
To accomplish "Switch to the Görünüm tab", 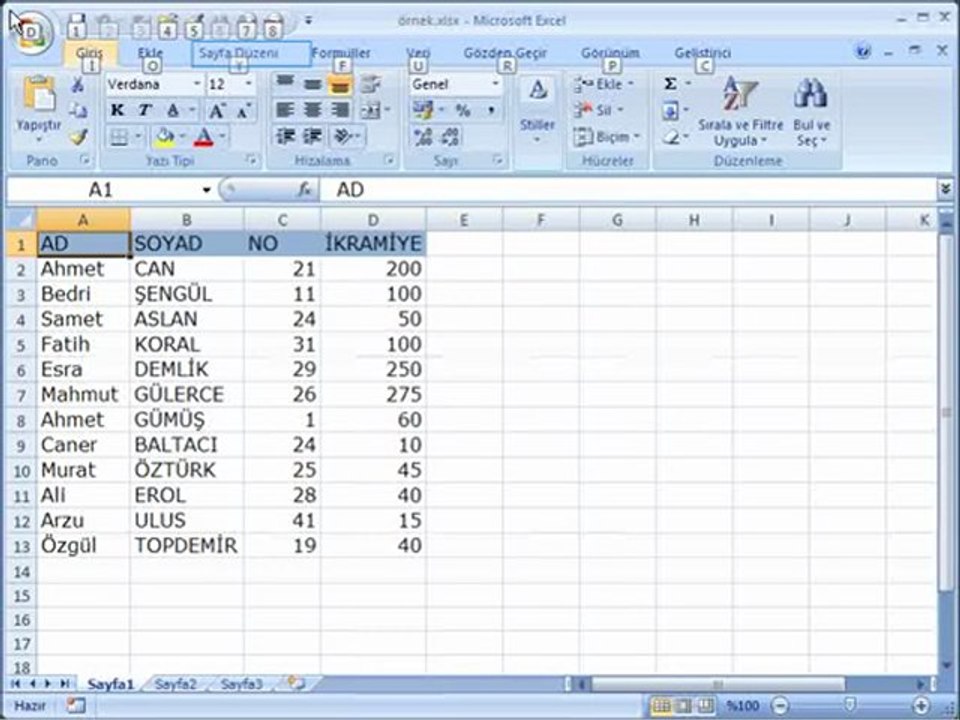I will tap(610, 53).
